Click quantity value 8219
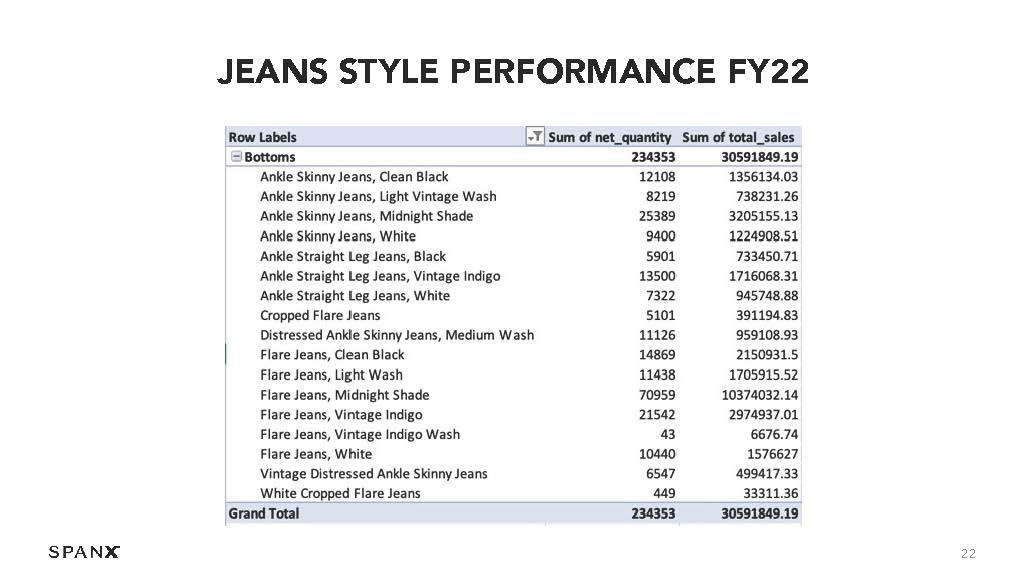1027x578 pixels. pos(660,197)
